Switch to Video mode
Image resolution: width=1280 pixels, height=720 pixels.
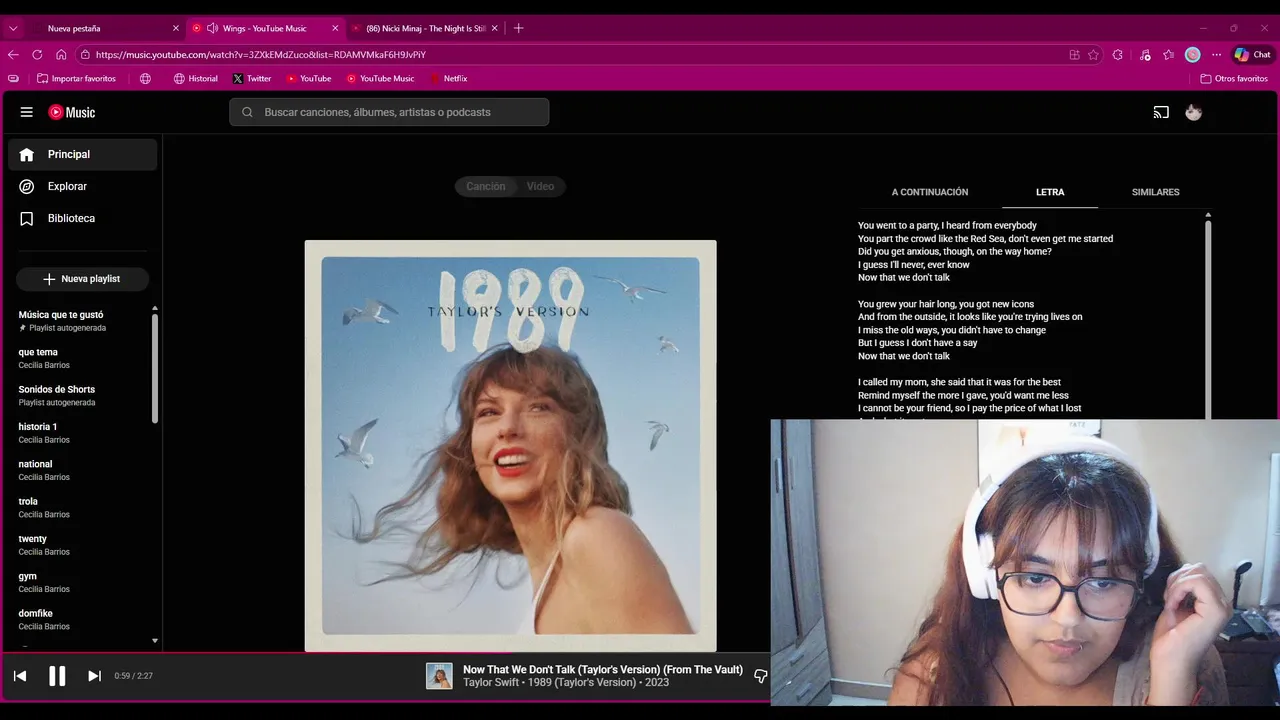point(540,186)
